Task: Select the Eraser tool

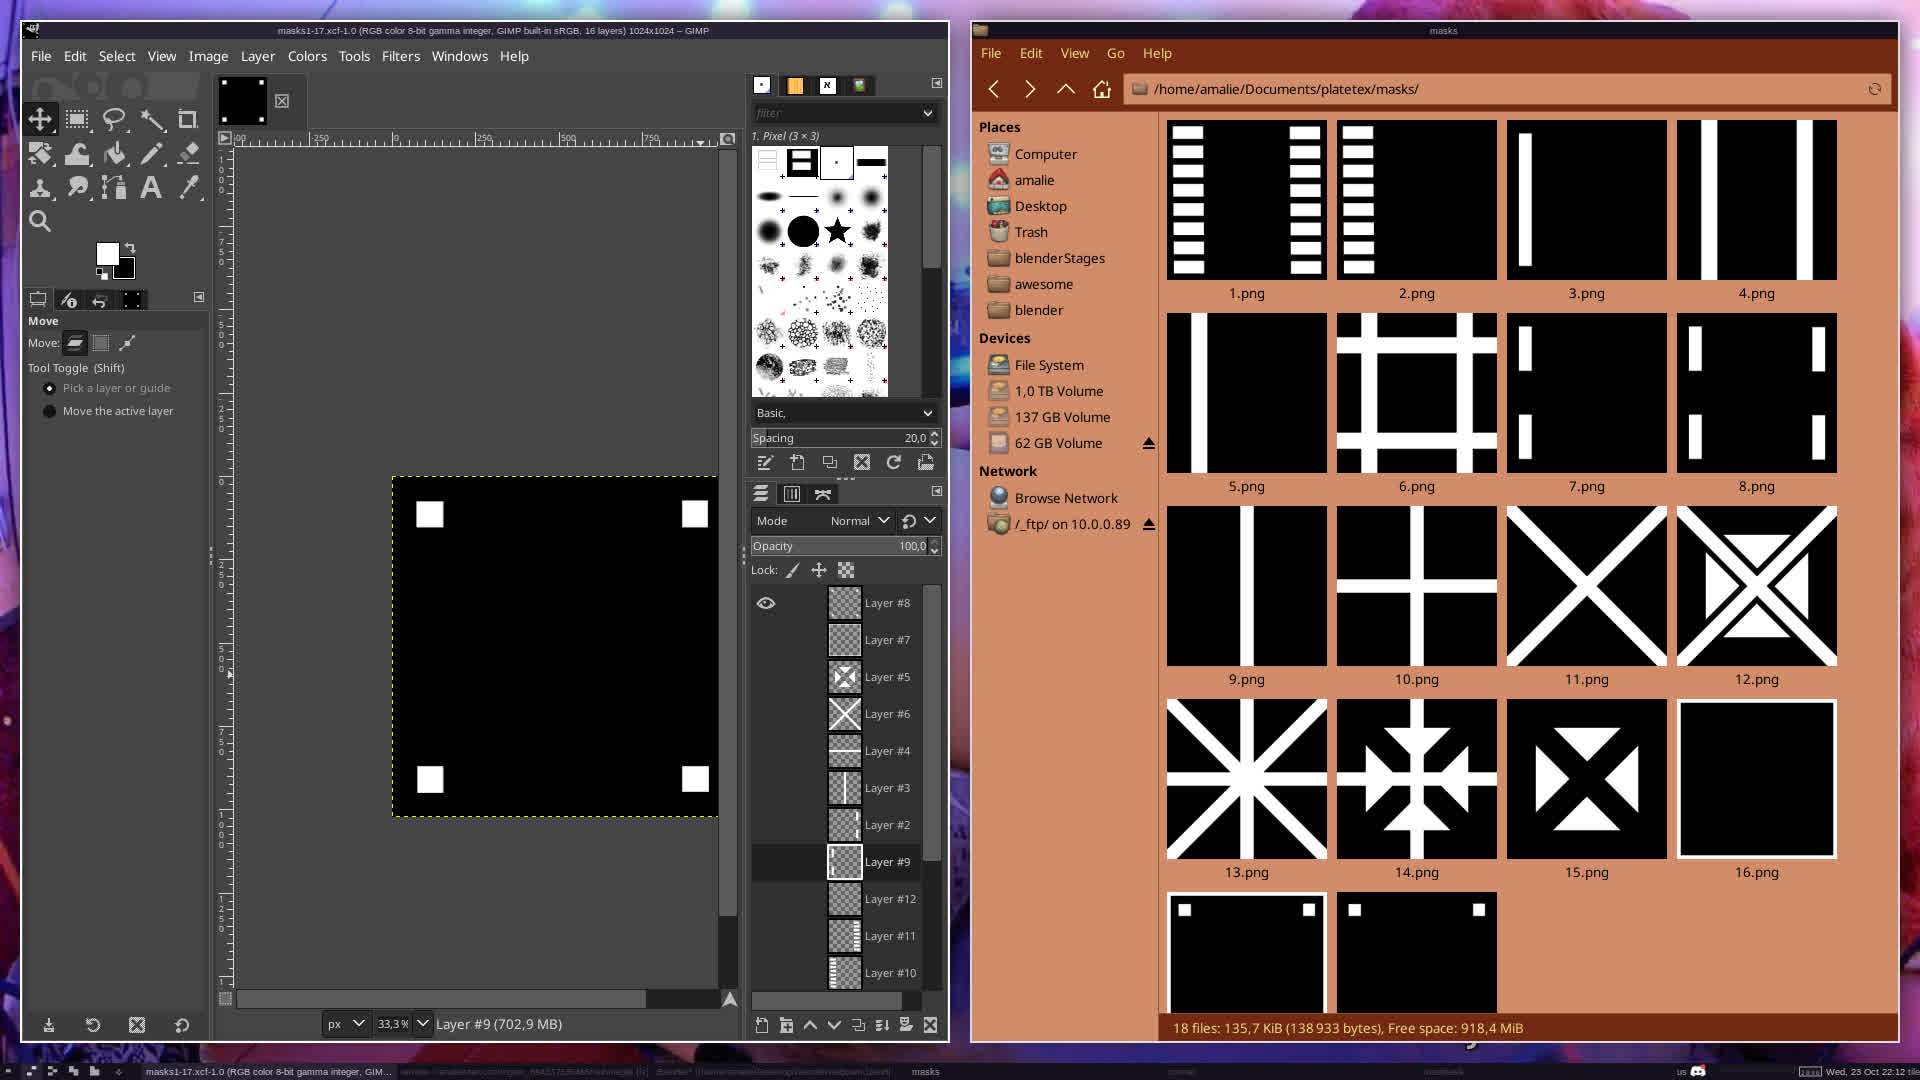Action: click(188, 154)
